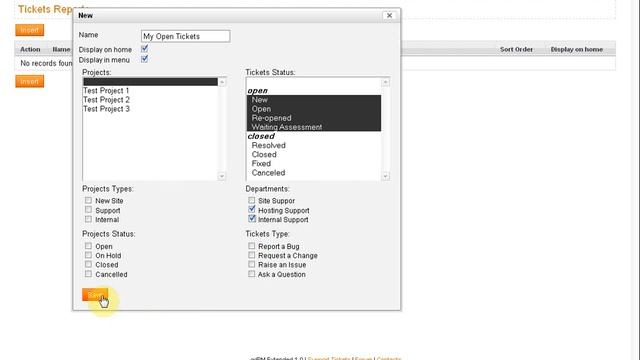Check the Raise an Issue ticket type
This screenshot has width=640, height=360.
click(x=251, y=264)
